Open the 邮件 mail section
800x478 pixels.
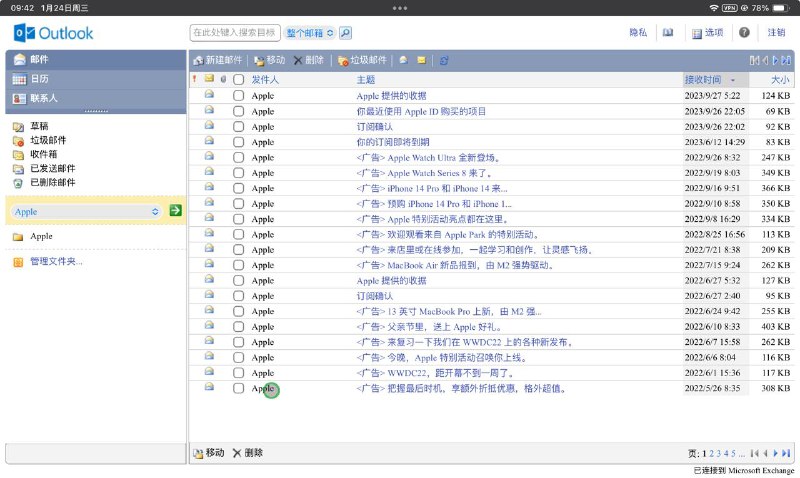click(95, 60)
